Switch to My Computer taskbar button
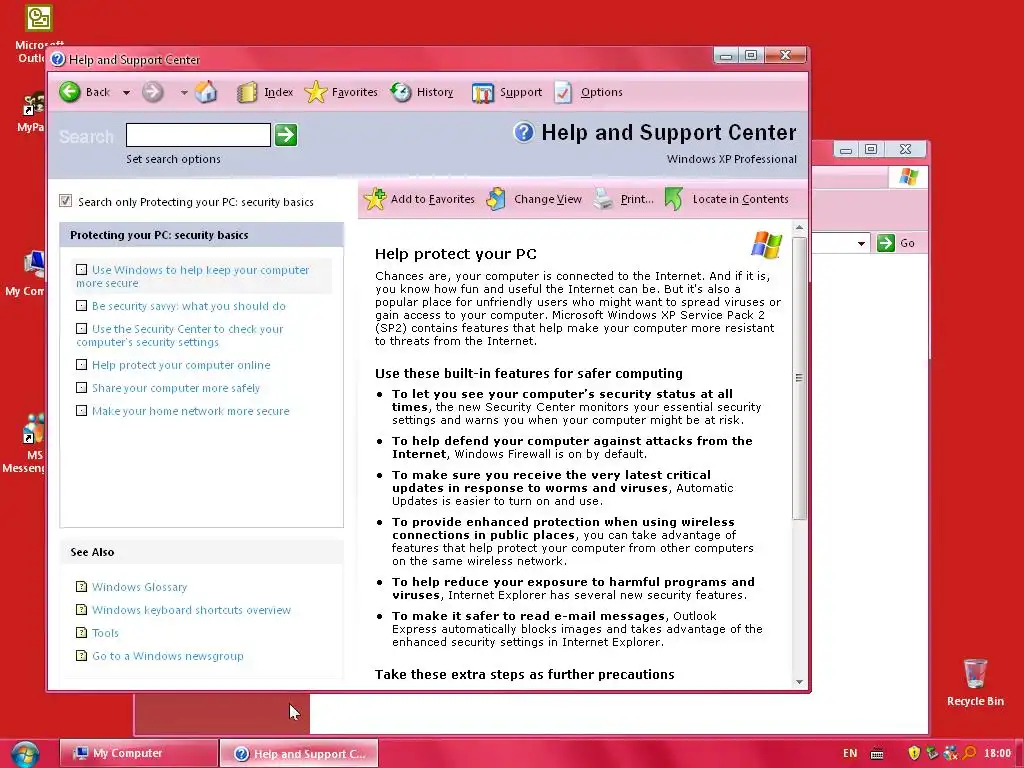This screenshot has width=1024, height=768. point(138,754)
